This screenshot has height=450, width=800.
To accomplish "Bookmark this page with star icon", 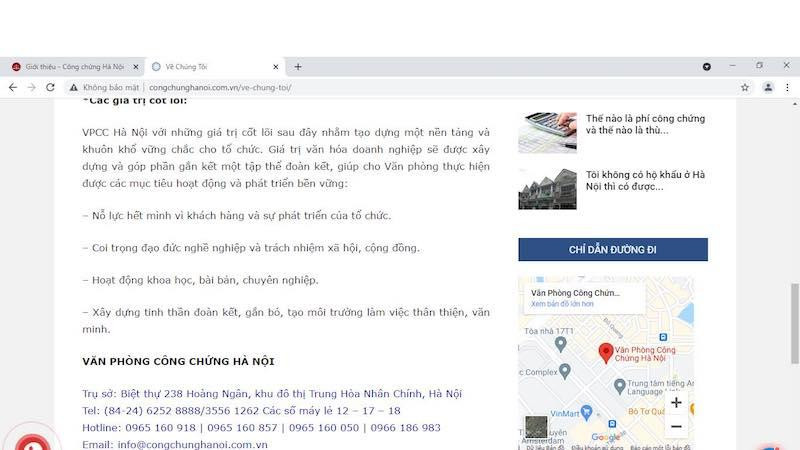I will (745, 88).
